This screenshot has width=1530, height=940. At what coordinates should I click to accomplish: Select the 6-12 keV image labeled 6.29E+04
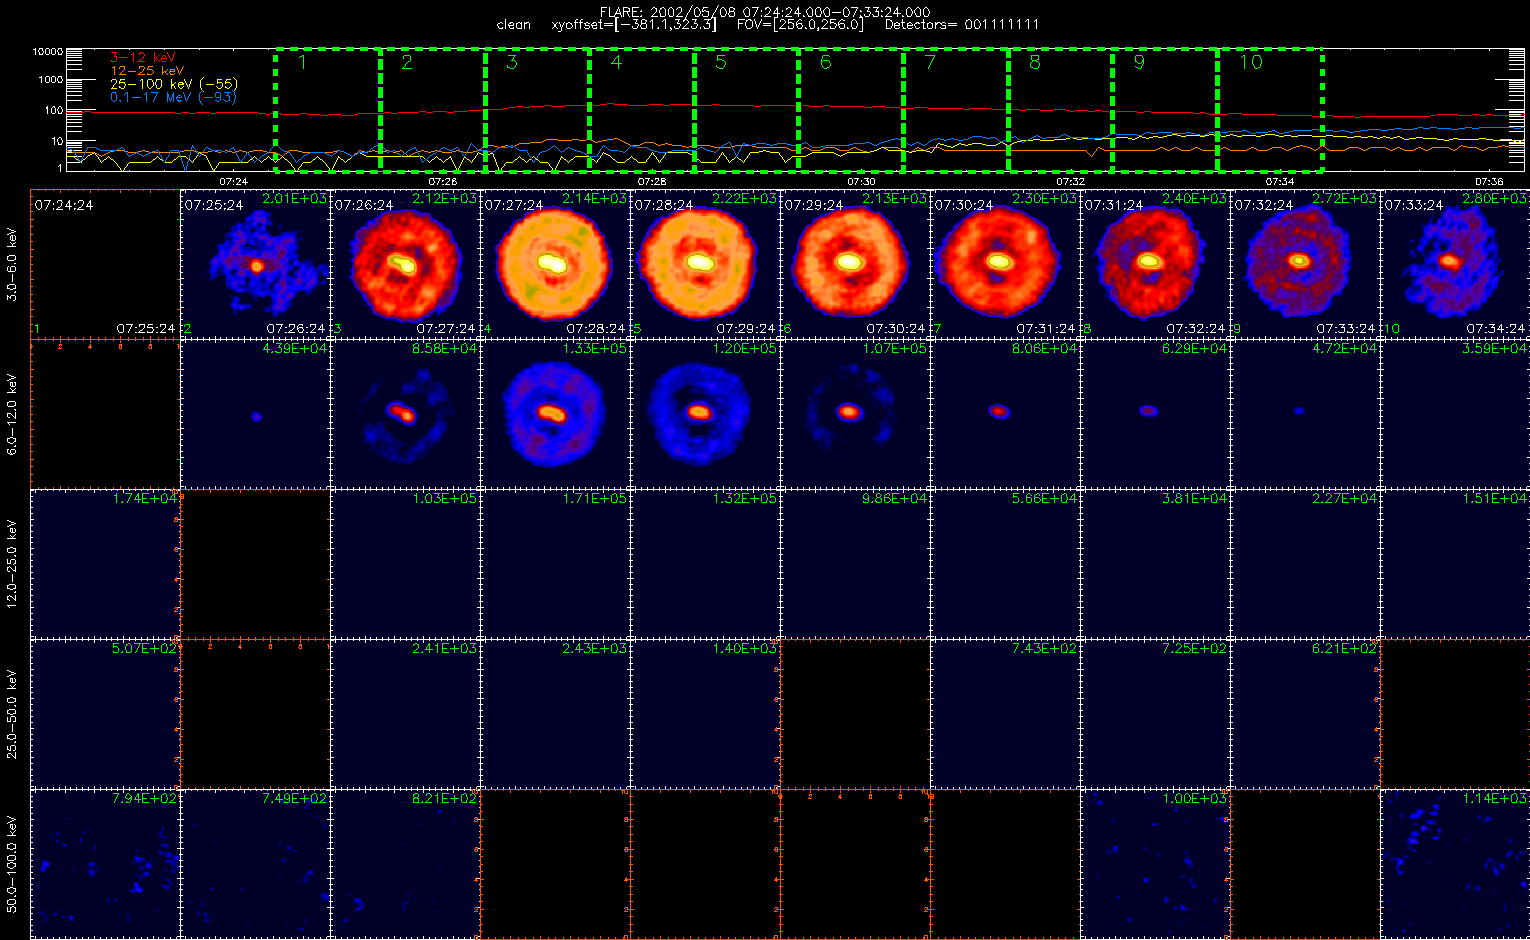point(1155,413)
